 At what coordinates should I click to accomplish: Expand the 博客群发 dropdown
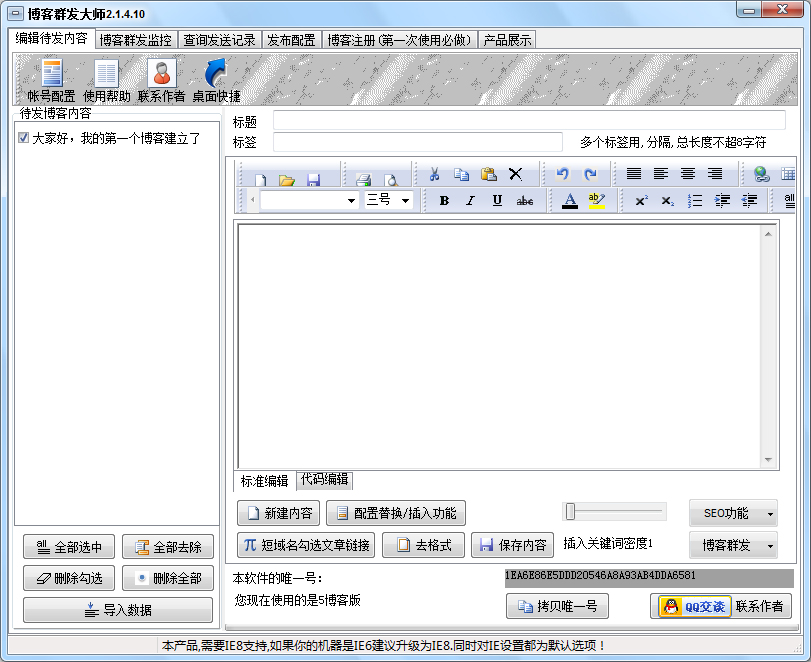tap(733, 545)
